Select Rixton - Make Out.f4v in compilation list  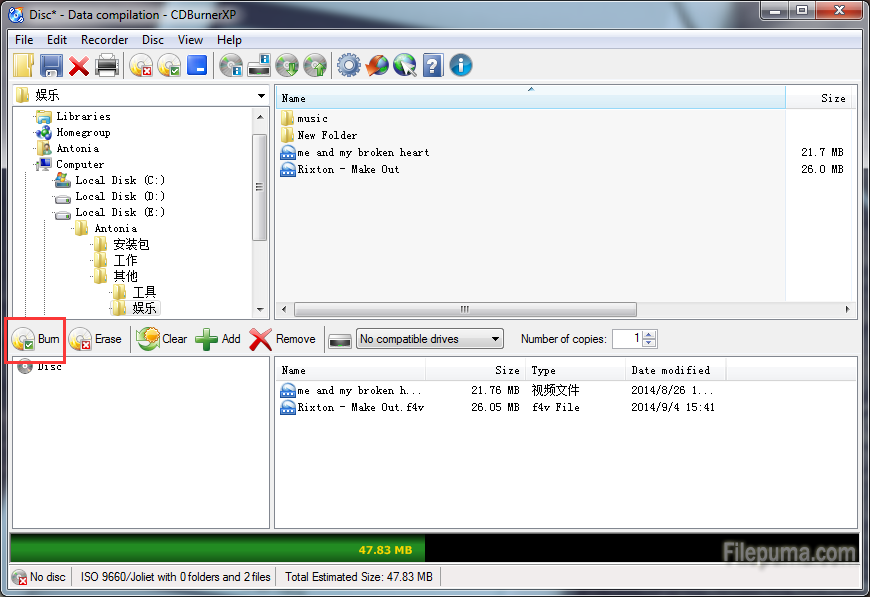(360, 408)
